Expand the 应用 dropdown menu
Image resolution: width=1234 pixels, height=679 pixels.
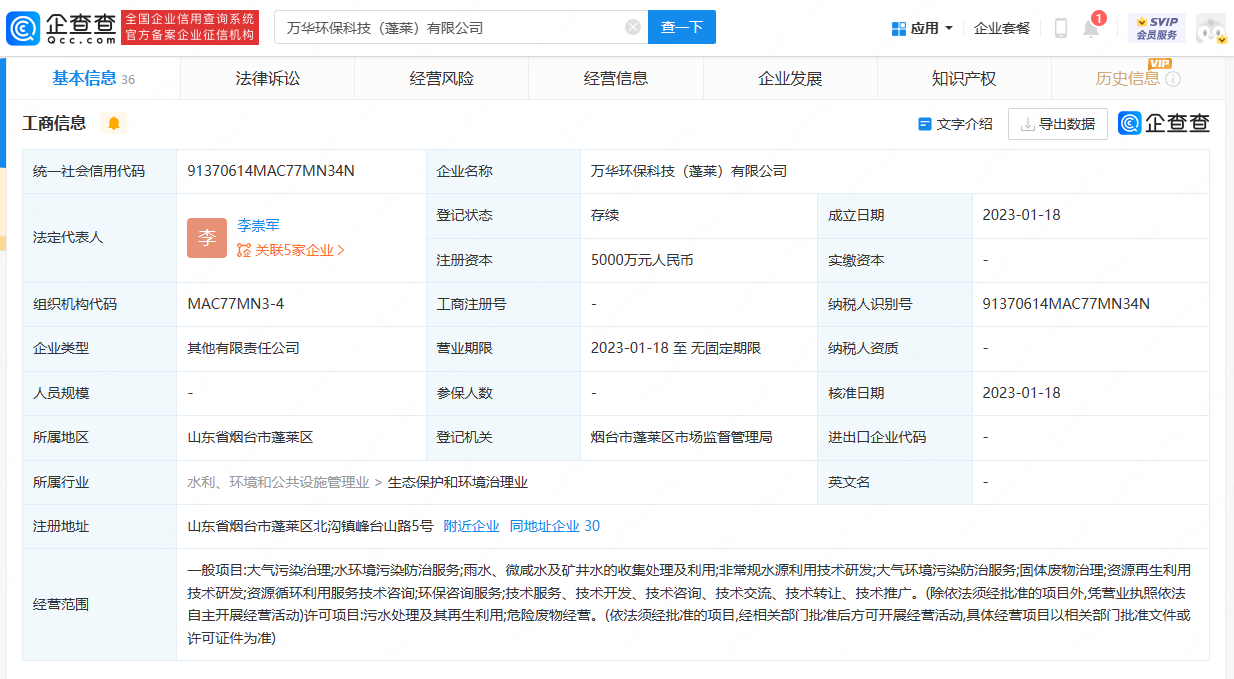[x=922, y=28]
